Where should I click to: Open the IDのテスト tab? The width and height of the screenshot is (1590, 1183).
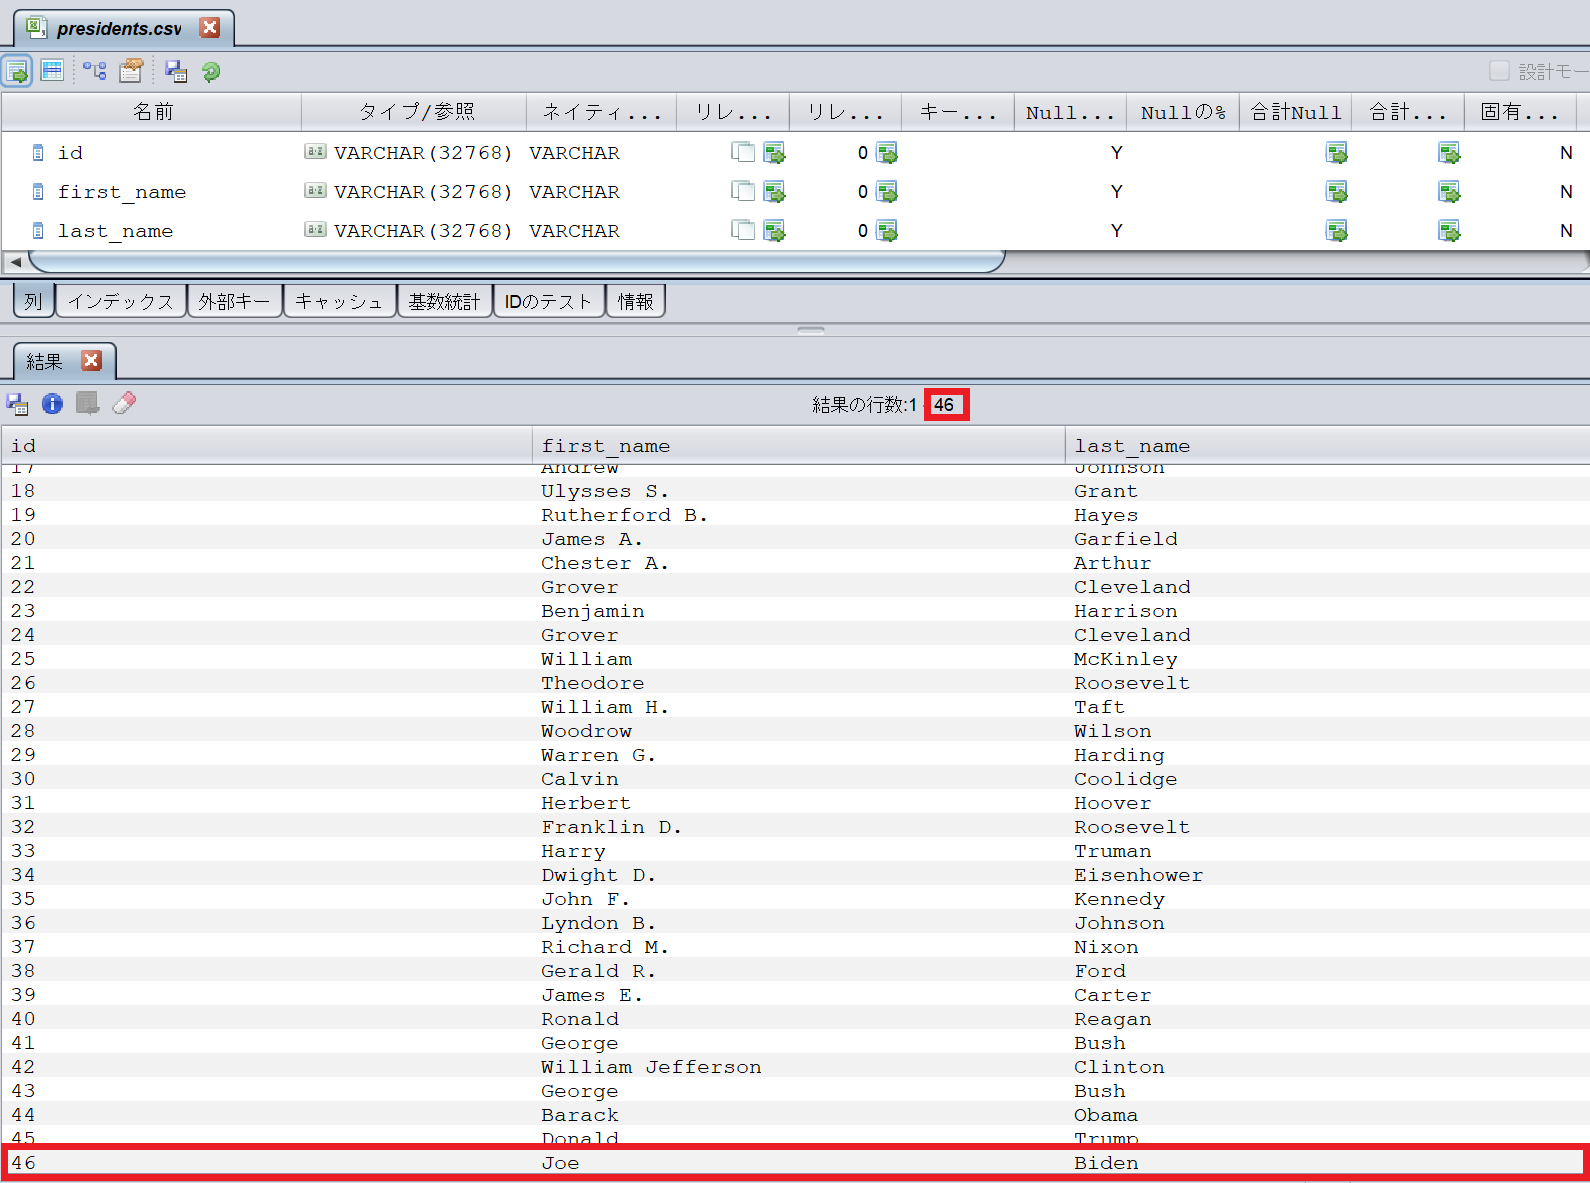(x=549, y=301)
